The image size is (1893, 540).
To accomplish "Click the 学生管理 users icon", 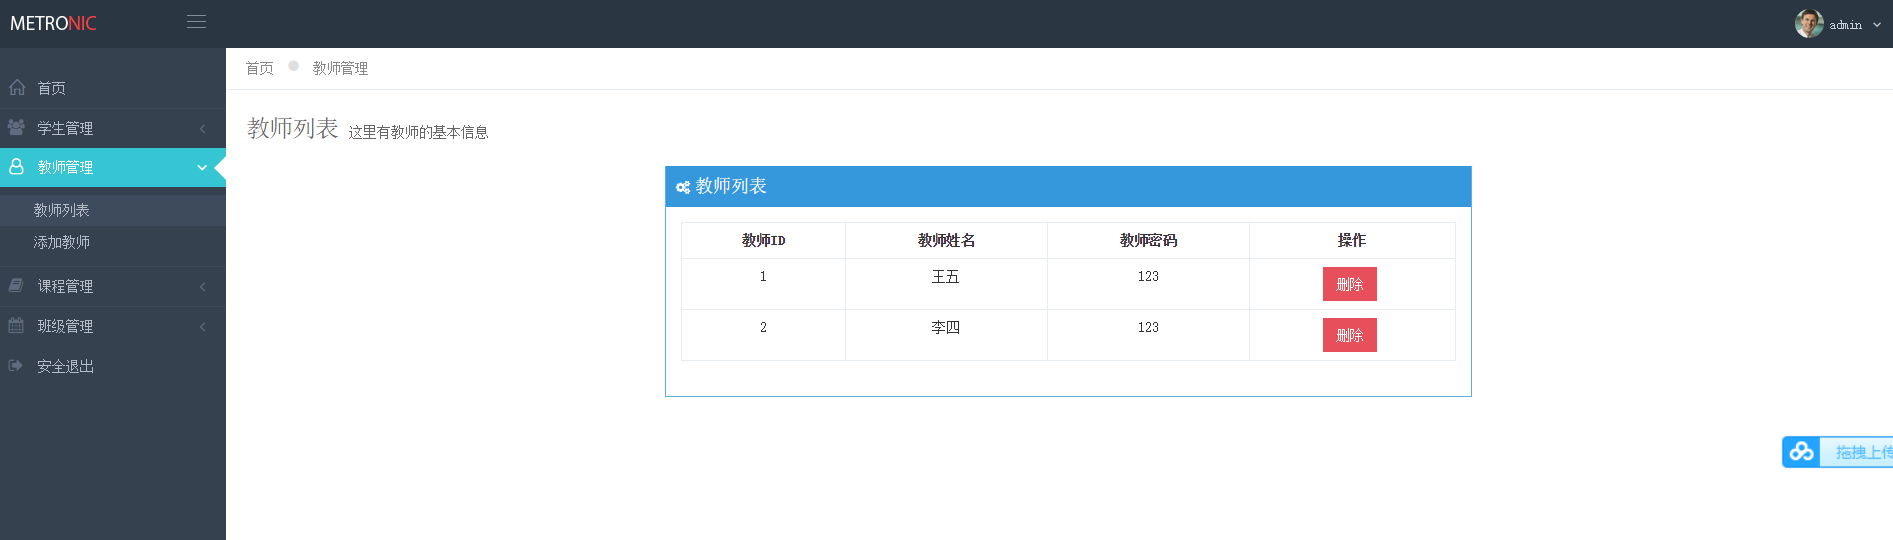I will click(16, 127).
